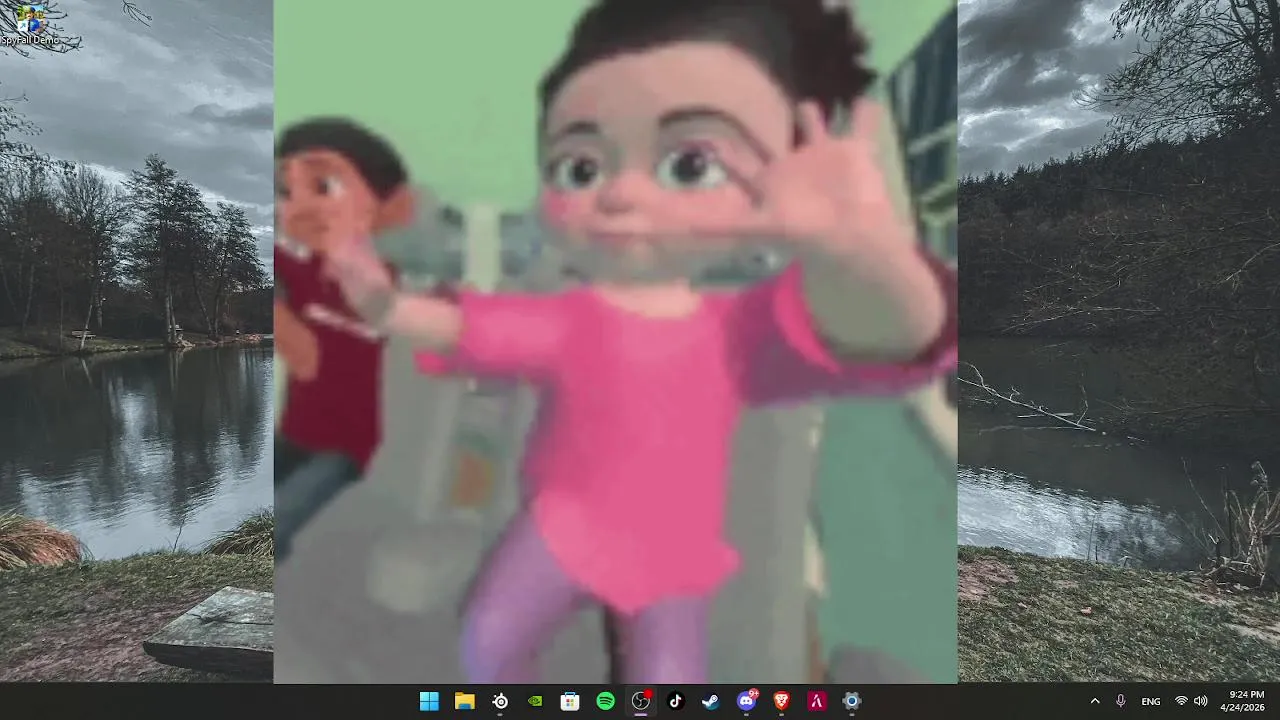Open TikTok from the taskbar
This screenshot has height=720, width=1280.
[676, 701]
